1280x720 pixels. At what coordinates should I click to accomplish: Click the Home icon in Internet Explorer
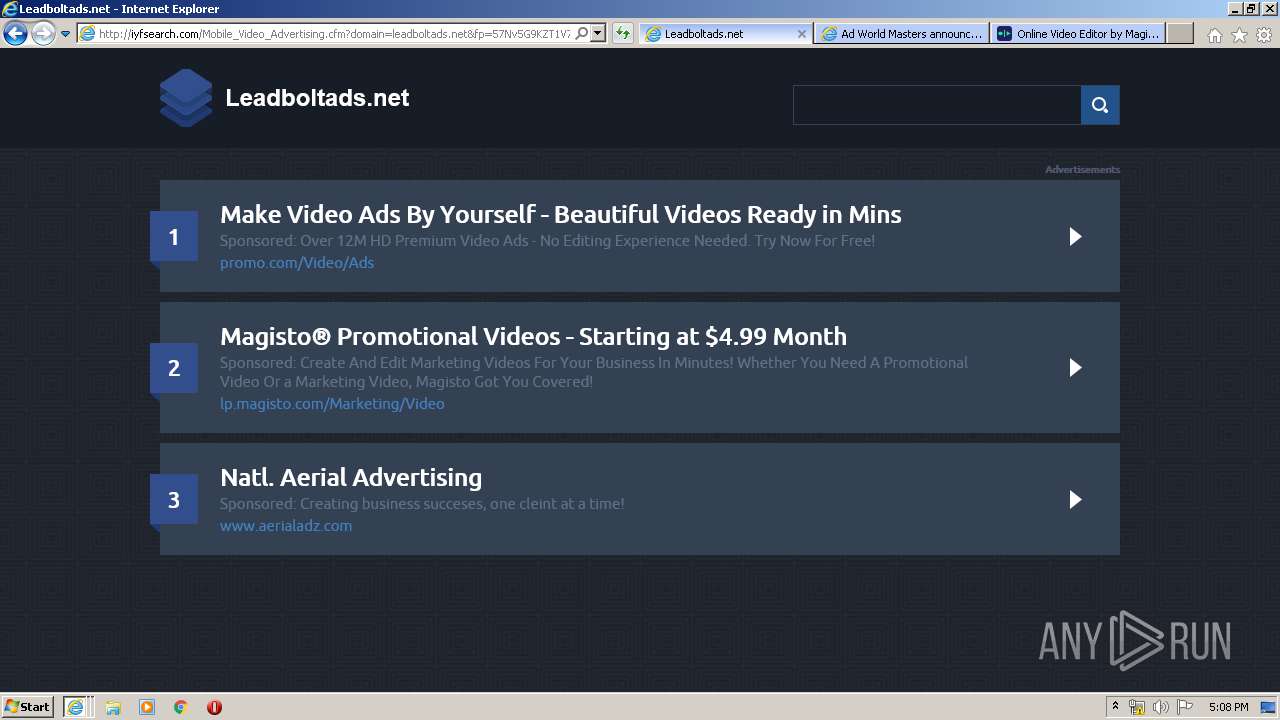click(x=1214, y=35)
